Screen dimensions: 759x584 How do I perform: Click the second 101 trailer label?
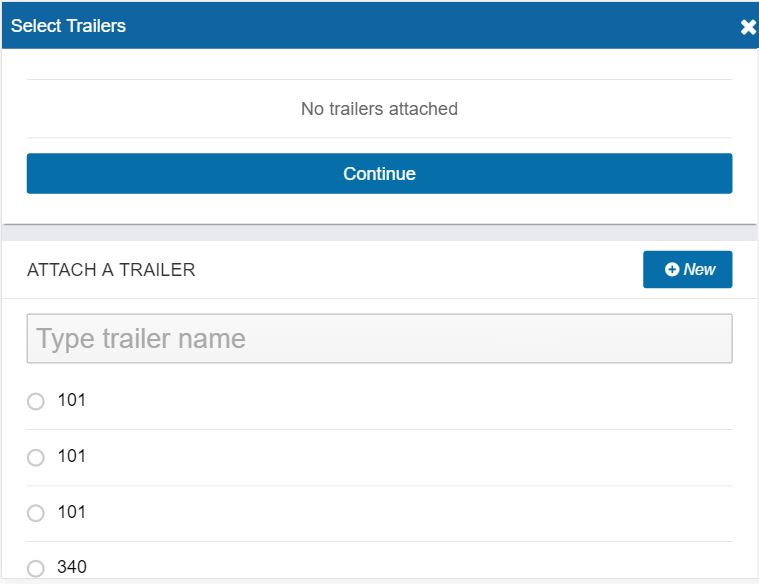pos(72,456)
